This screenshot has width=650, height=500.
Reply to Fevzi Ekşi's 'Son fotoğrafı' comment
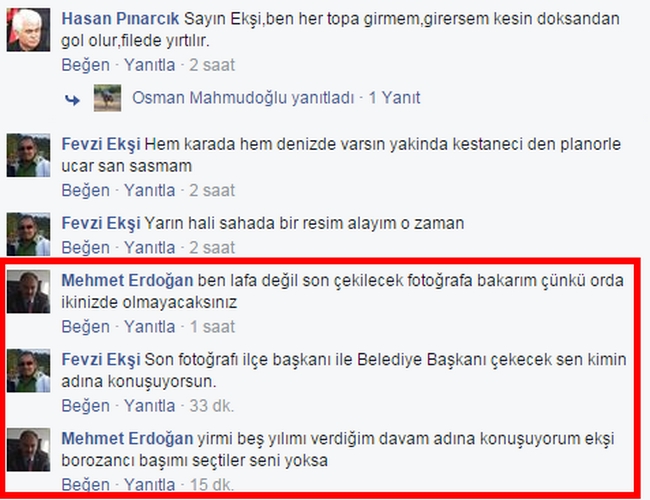[x=150, y=406]
